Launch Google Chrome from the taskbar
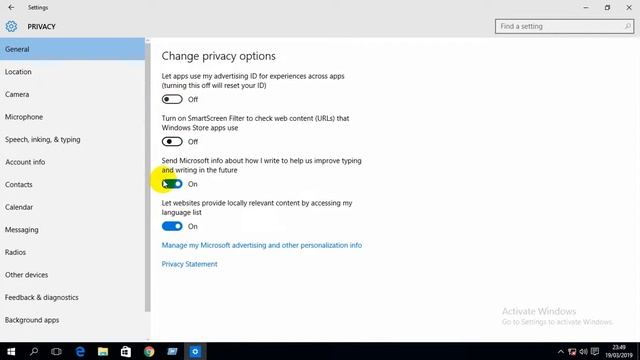 tap(149, 351)
